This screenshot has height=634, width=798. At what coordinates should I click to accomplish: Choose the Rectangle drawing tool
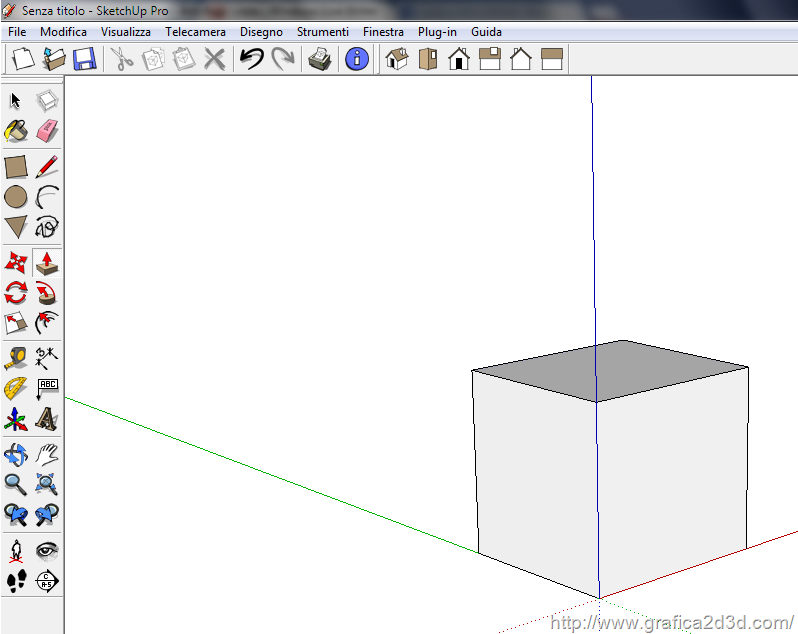tap(16, 166)
